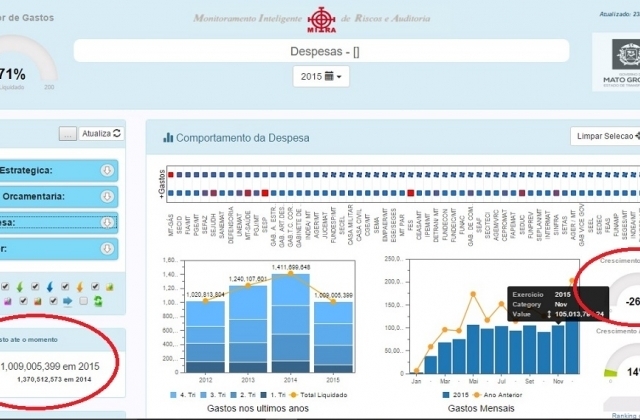640x420 pixels.
Task: Toggle the checkbox before the green down arrow
Action: 5,287
